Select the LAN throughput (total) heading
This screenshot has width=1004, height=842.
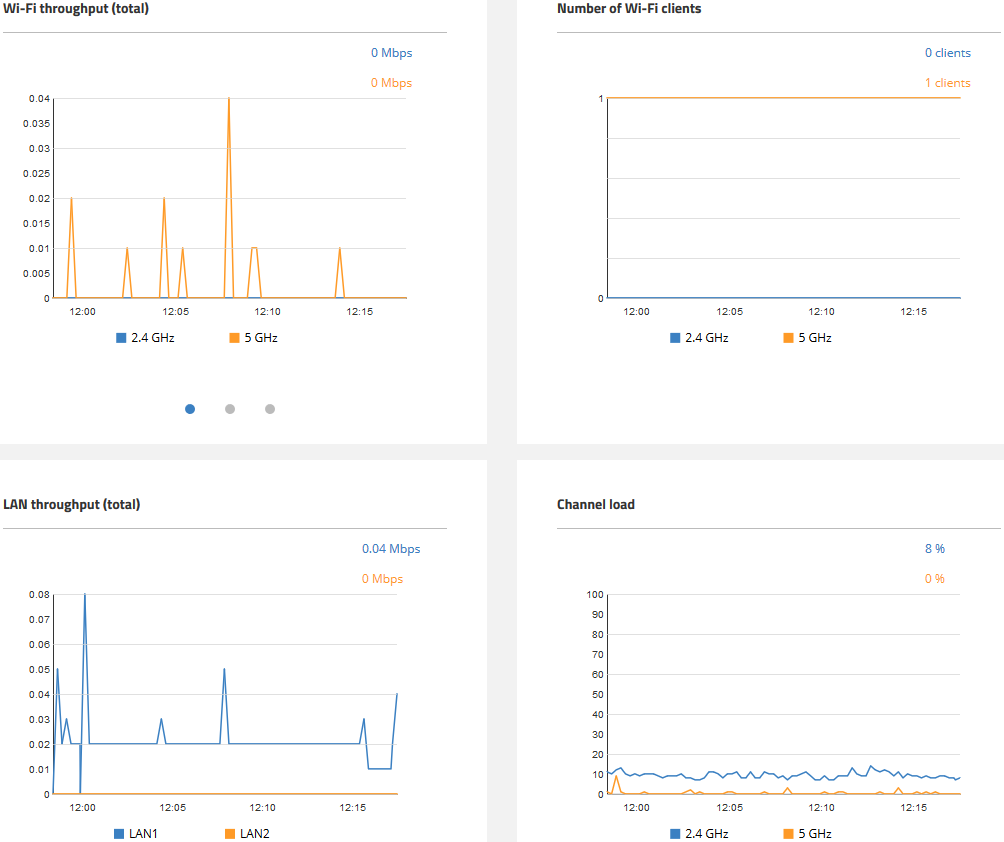pyautogui.click(x=72, y=505)
